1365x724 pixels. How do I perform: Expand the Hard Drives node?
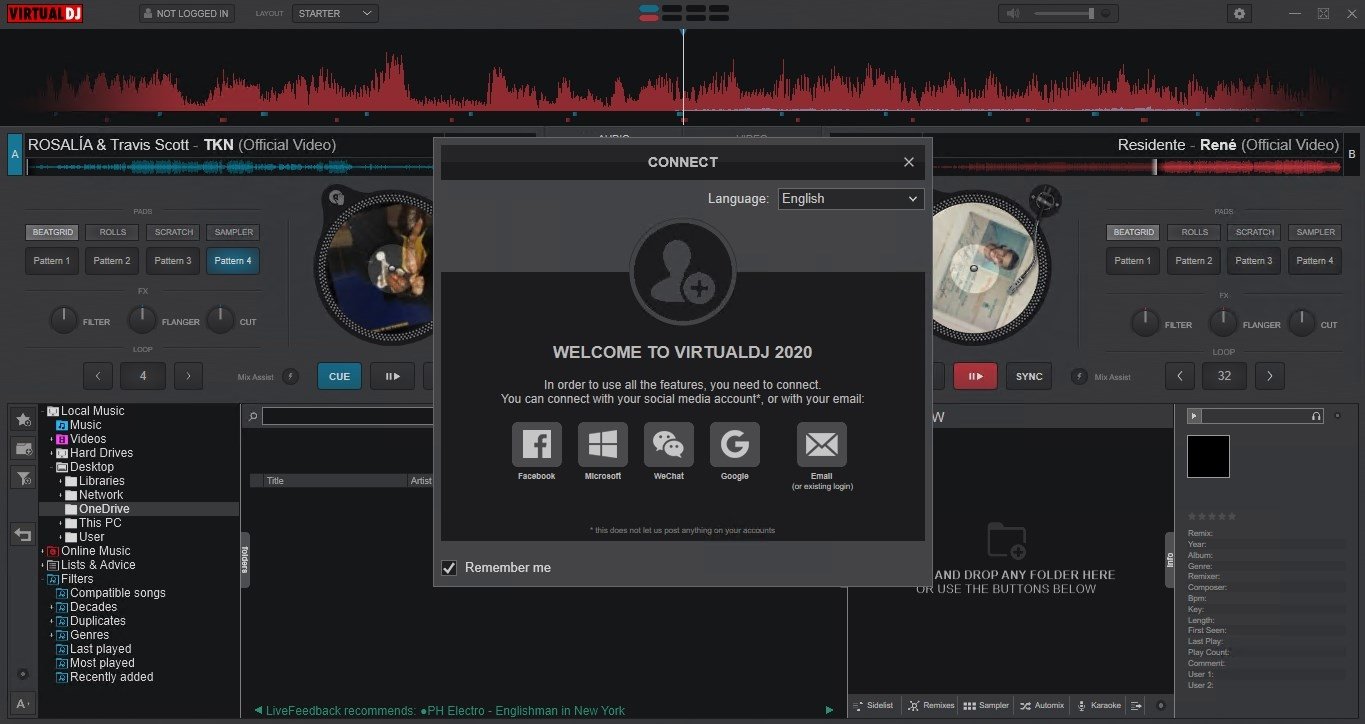pyautogui.click(x=52, y=453)
